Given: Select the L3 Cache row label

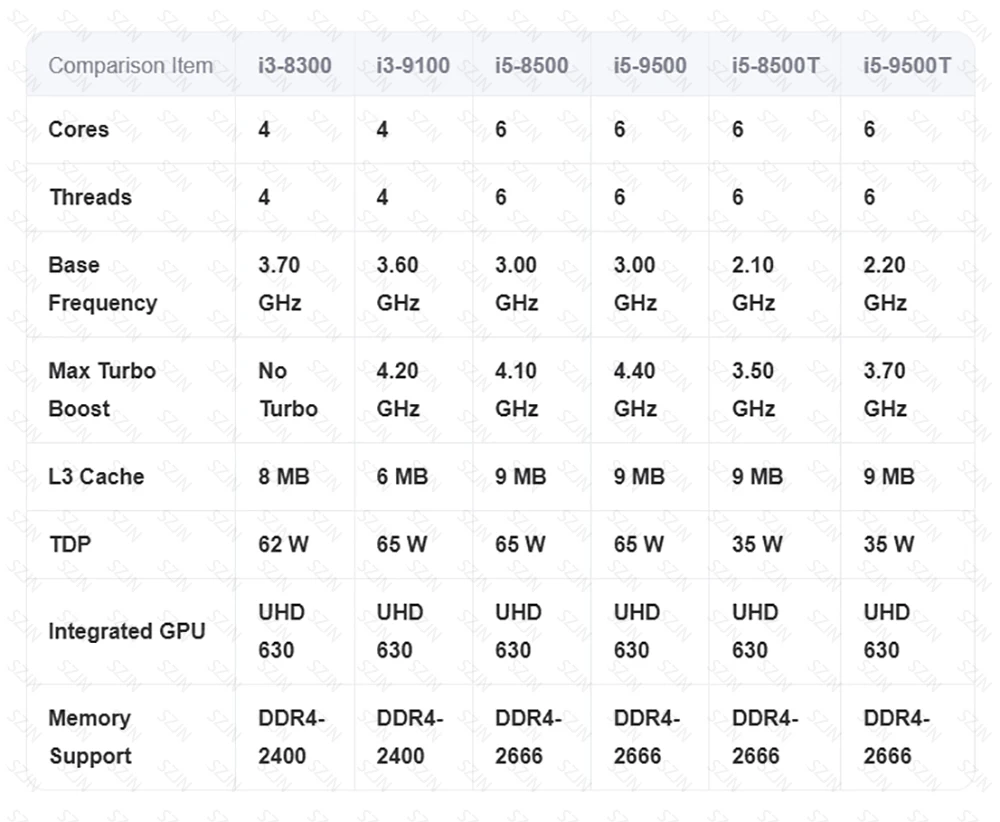Looking at the screenshot, I should point(96,476).
